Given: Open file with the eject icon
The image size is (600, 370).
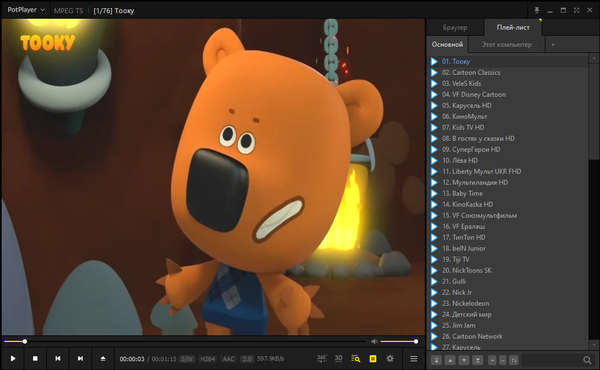Looking at the screenshot, I should pos(103,359).
